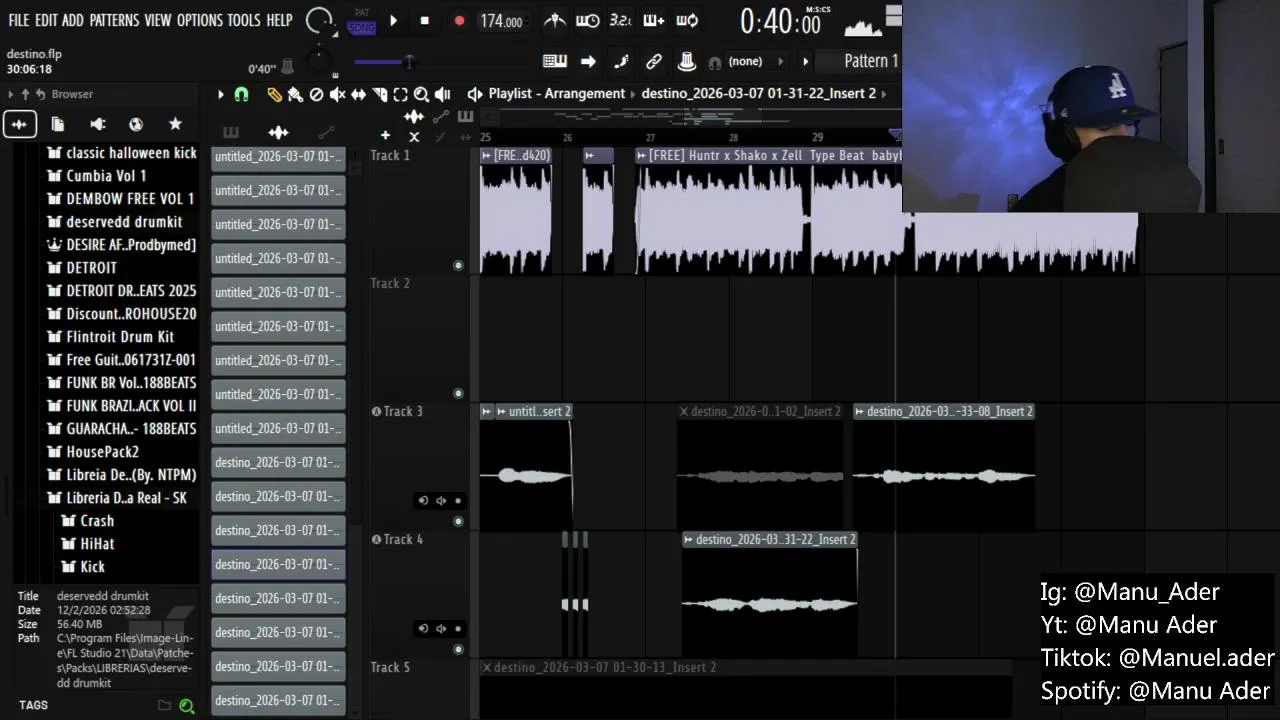
Task: Toggle link note/automation chain icon
Action: pyautogui.click(x=654, y=61)
